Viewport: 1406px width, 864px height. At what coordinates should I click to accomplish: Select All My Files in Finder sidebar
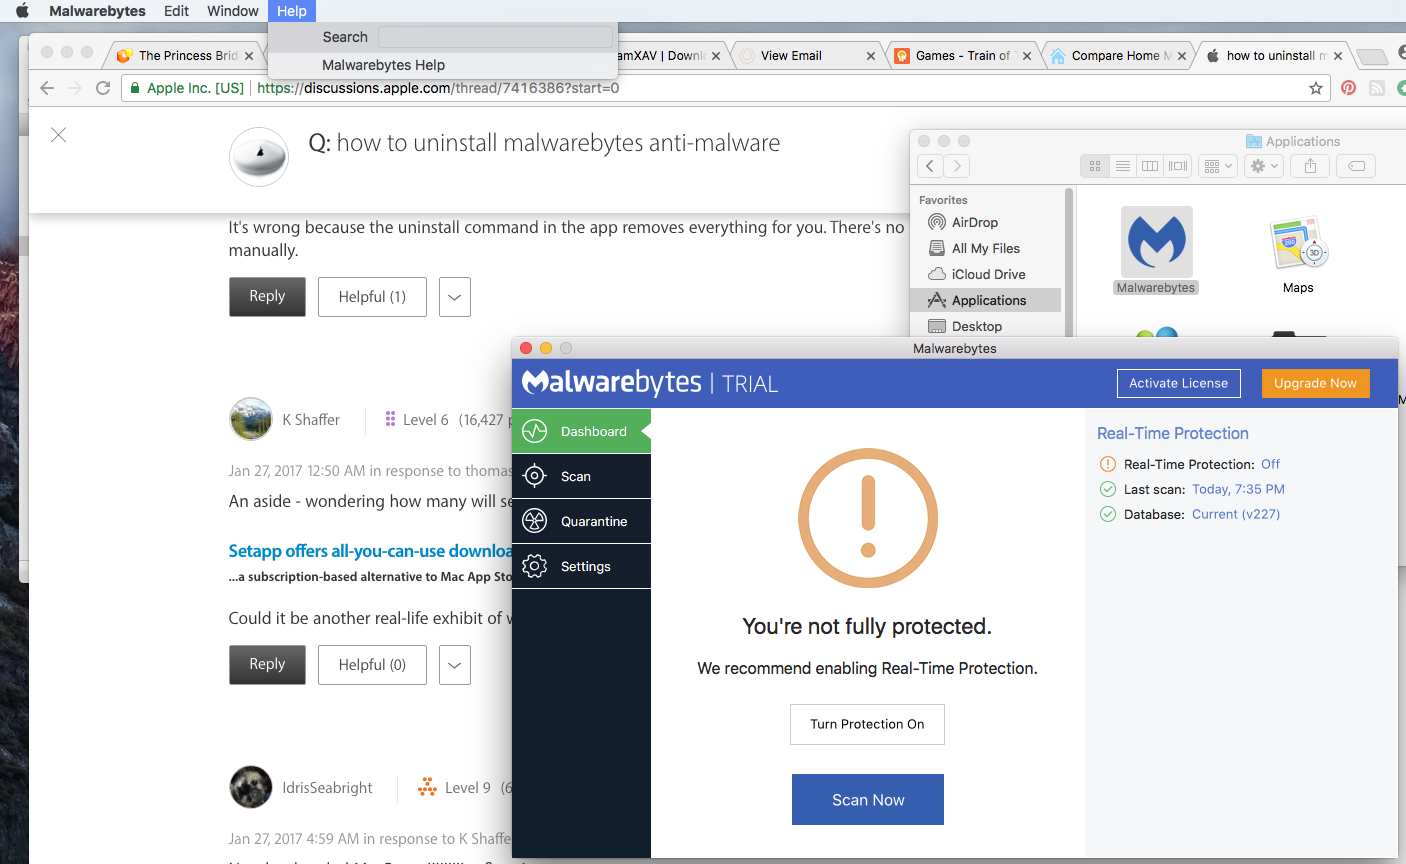(x=986, y=248)
